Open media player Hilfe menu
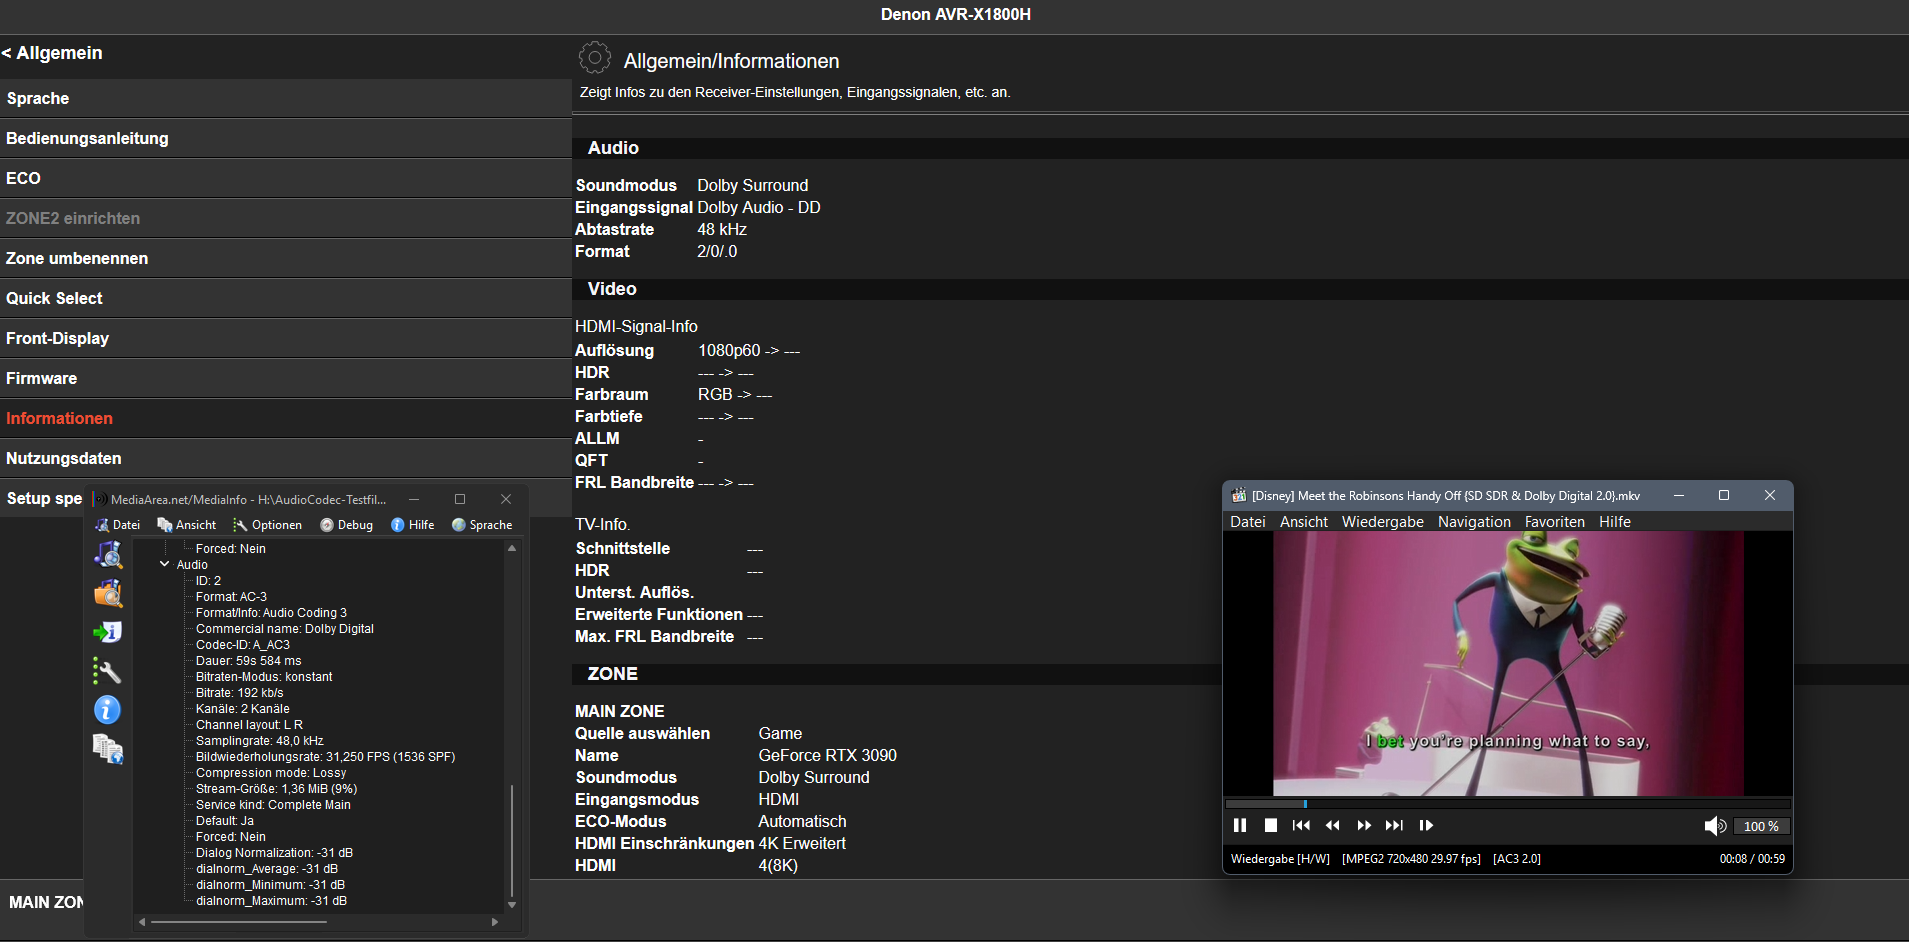The height and width of the screenshot is (942, 1909). tap(1614, 522)
